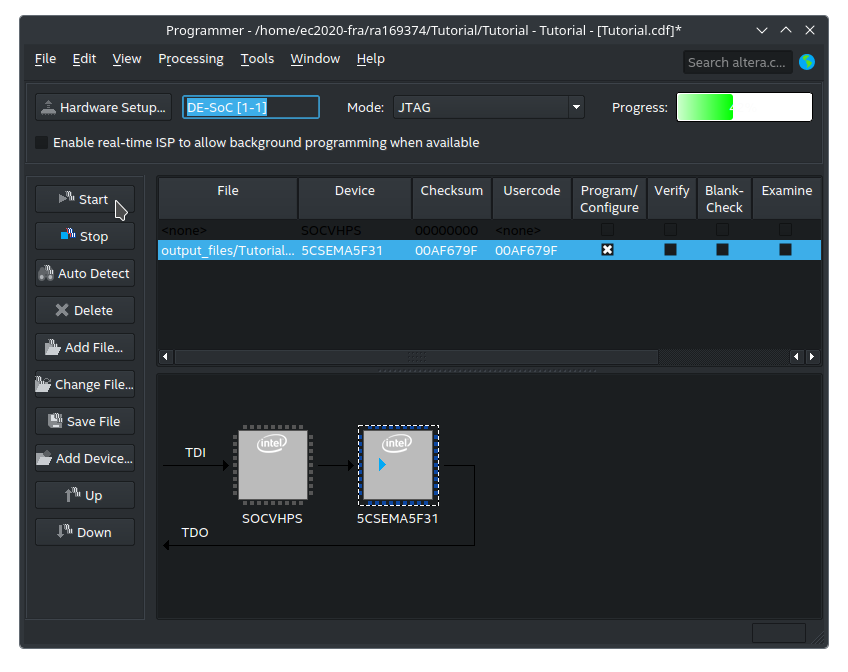
Task: Click the Examine column header
Action: [787, 198]
